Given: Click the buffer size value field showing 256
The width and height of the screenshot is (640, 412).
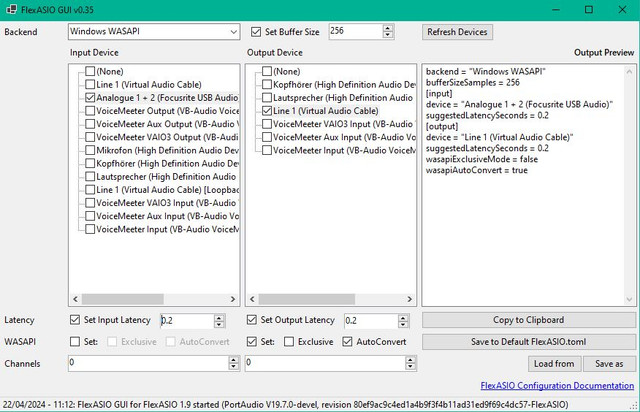Looking at the screenshot, I should (x=355, y=31).
